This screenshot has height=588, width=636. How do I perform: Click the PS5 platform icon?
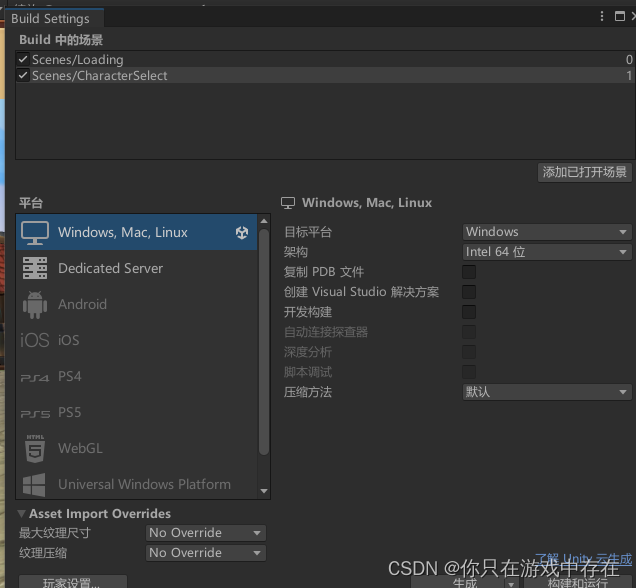[35, 413]
